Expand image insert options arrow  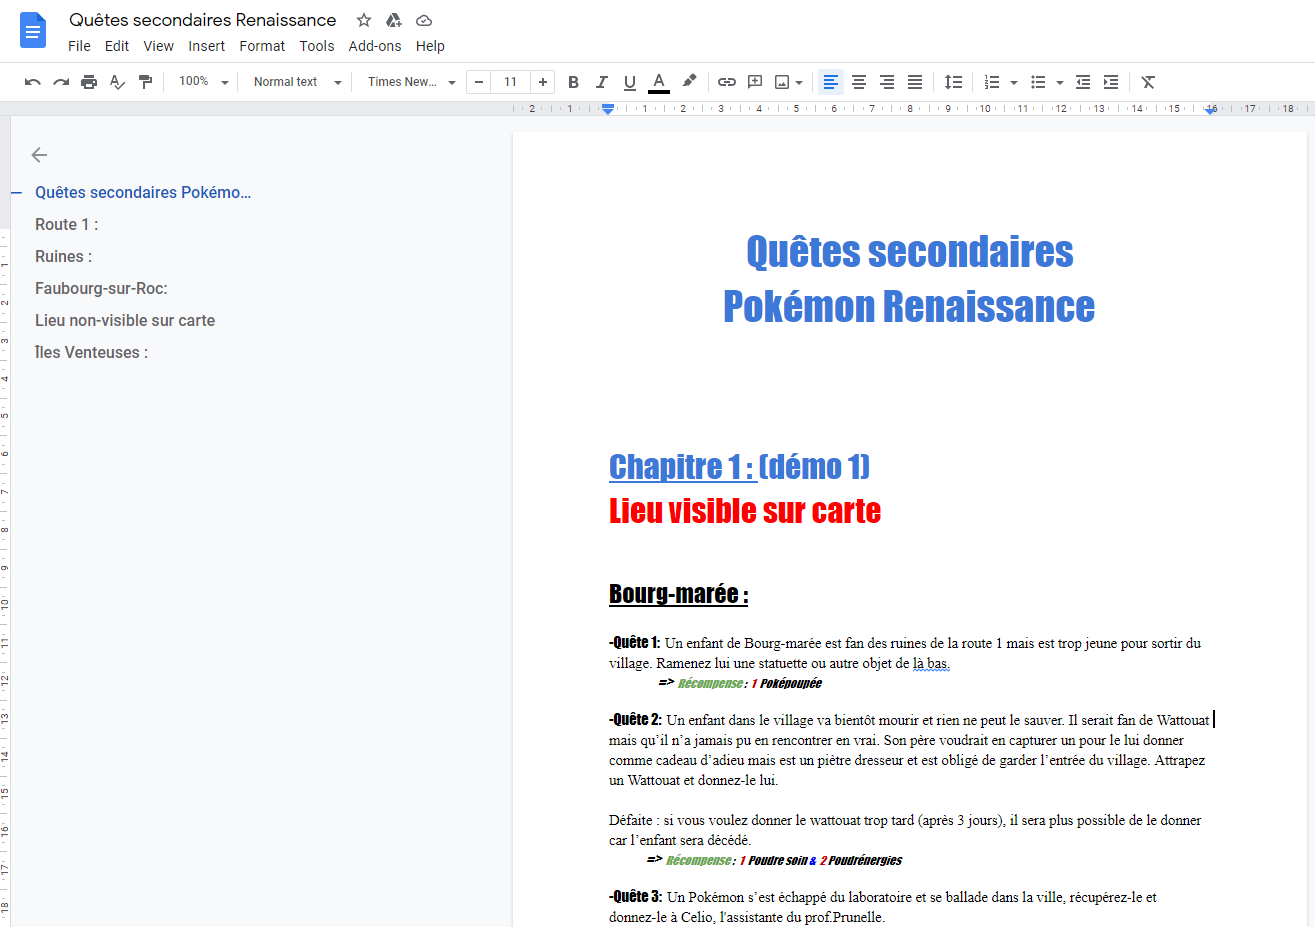(x=799, y=83)
